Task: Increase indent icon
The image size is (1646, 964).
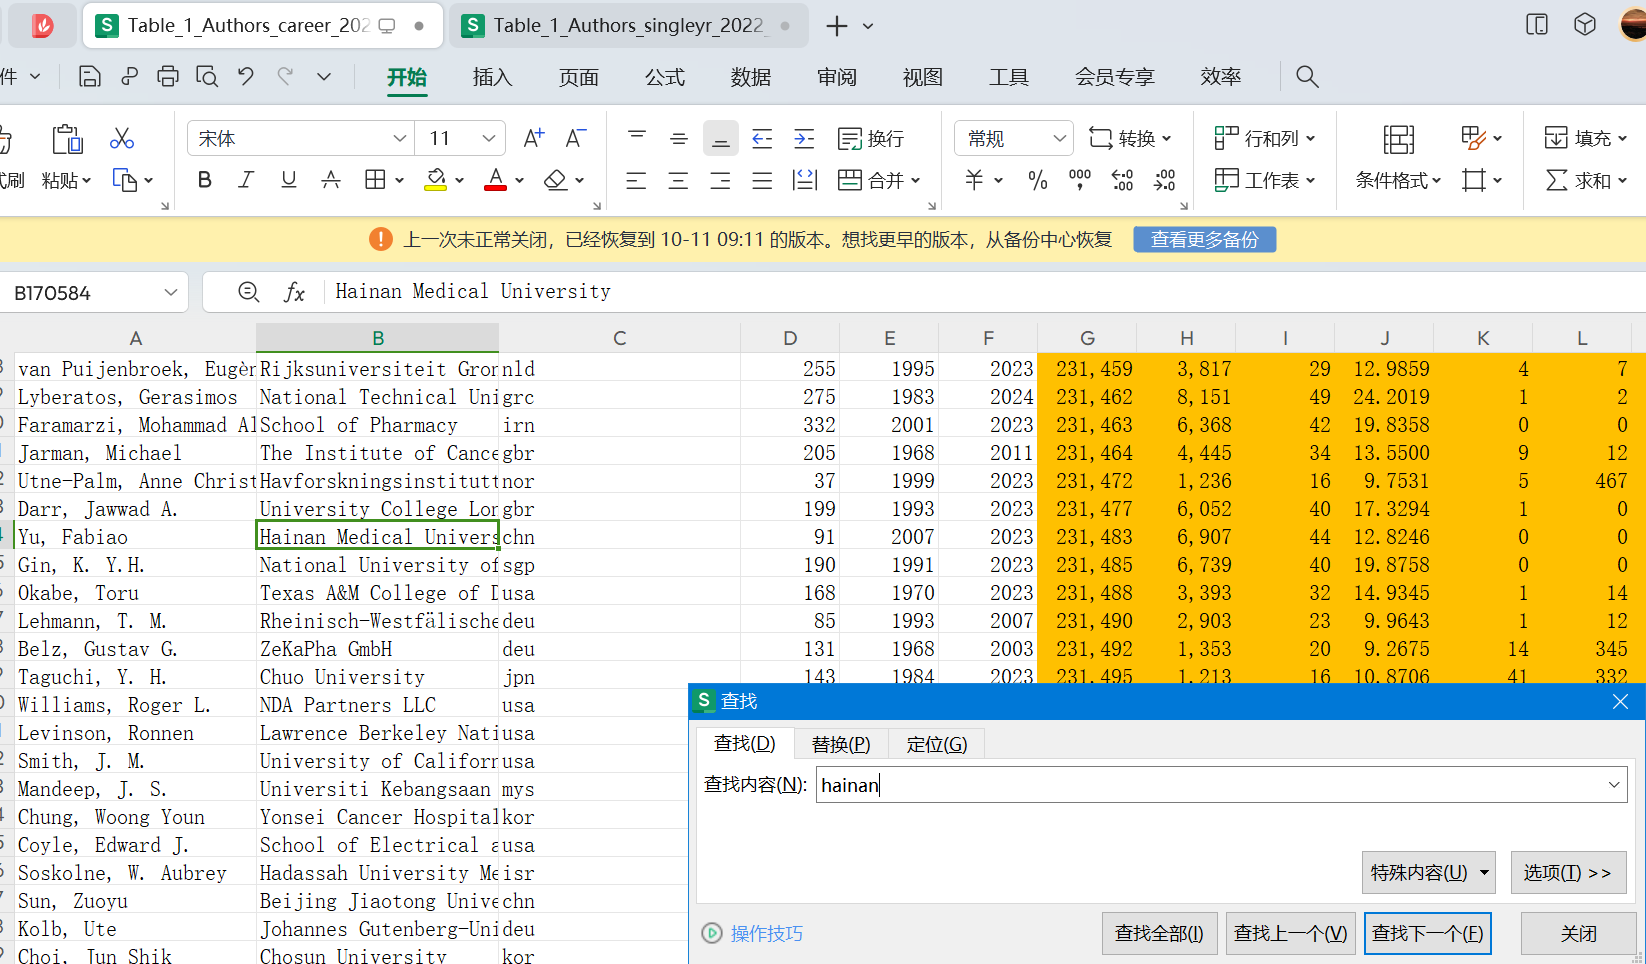Action: pos(804,138)
